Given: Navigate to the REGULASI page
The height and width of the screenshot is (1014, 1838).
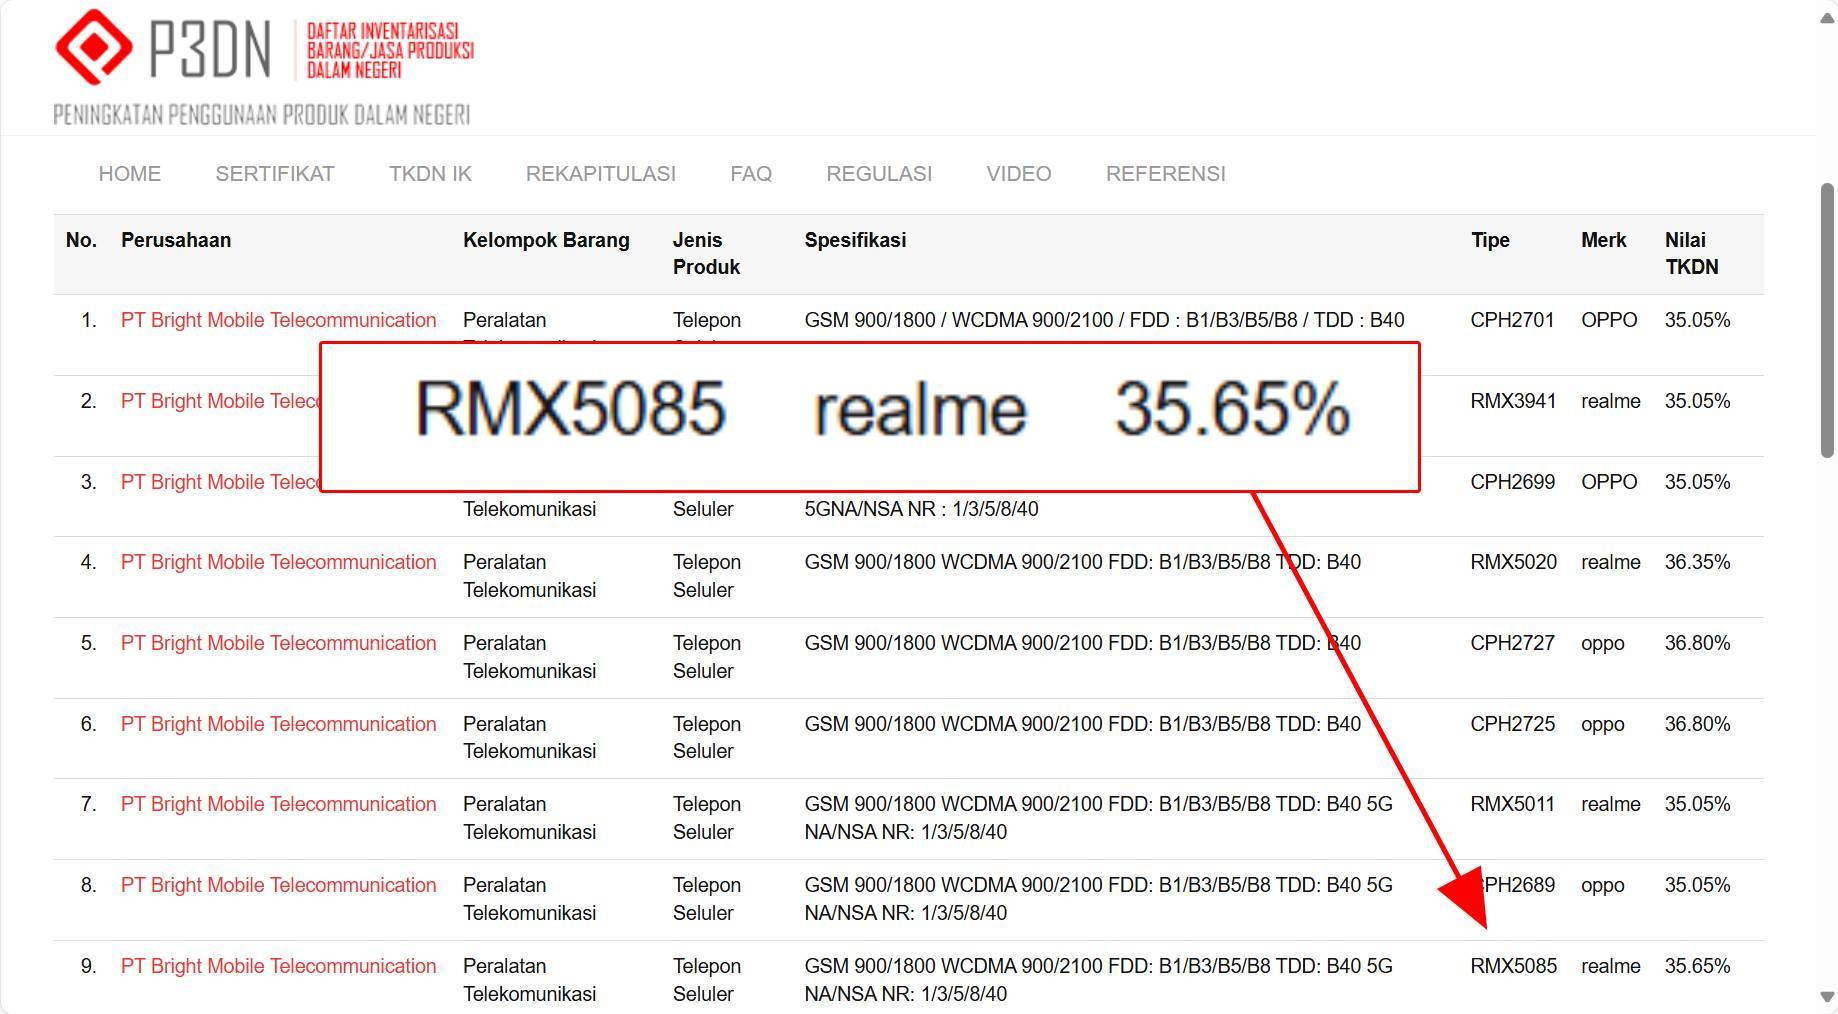Looking at the screenshot, I should 878,173.
